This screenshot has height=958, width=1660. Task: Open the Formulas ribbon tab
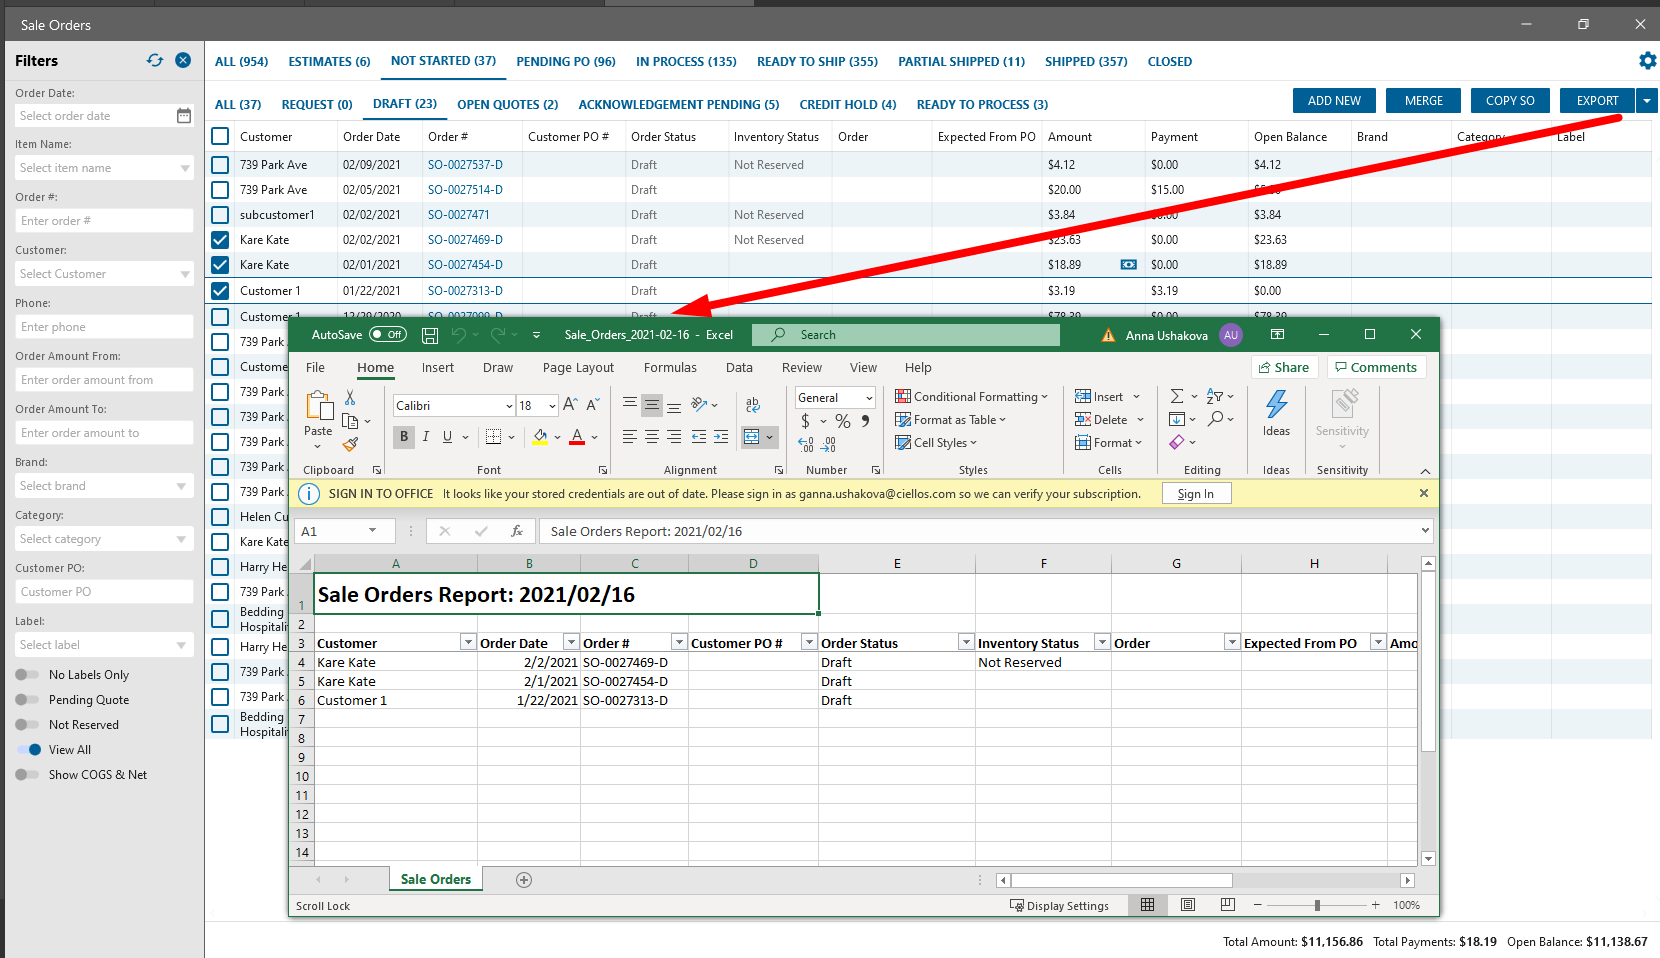pyautogui.click(x=670, y=368)
